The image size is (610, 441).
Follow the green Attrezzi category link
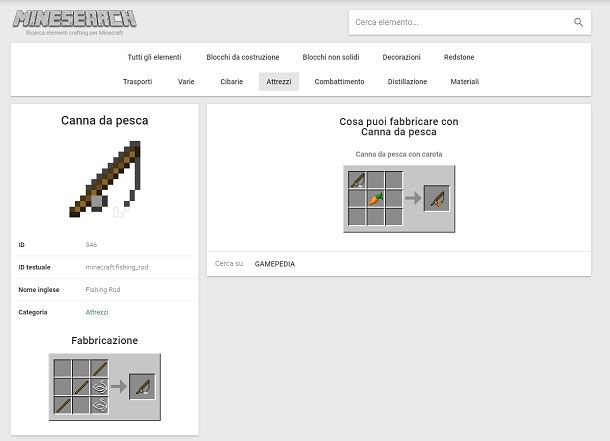coord(97,312)
